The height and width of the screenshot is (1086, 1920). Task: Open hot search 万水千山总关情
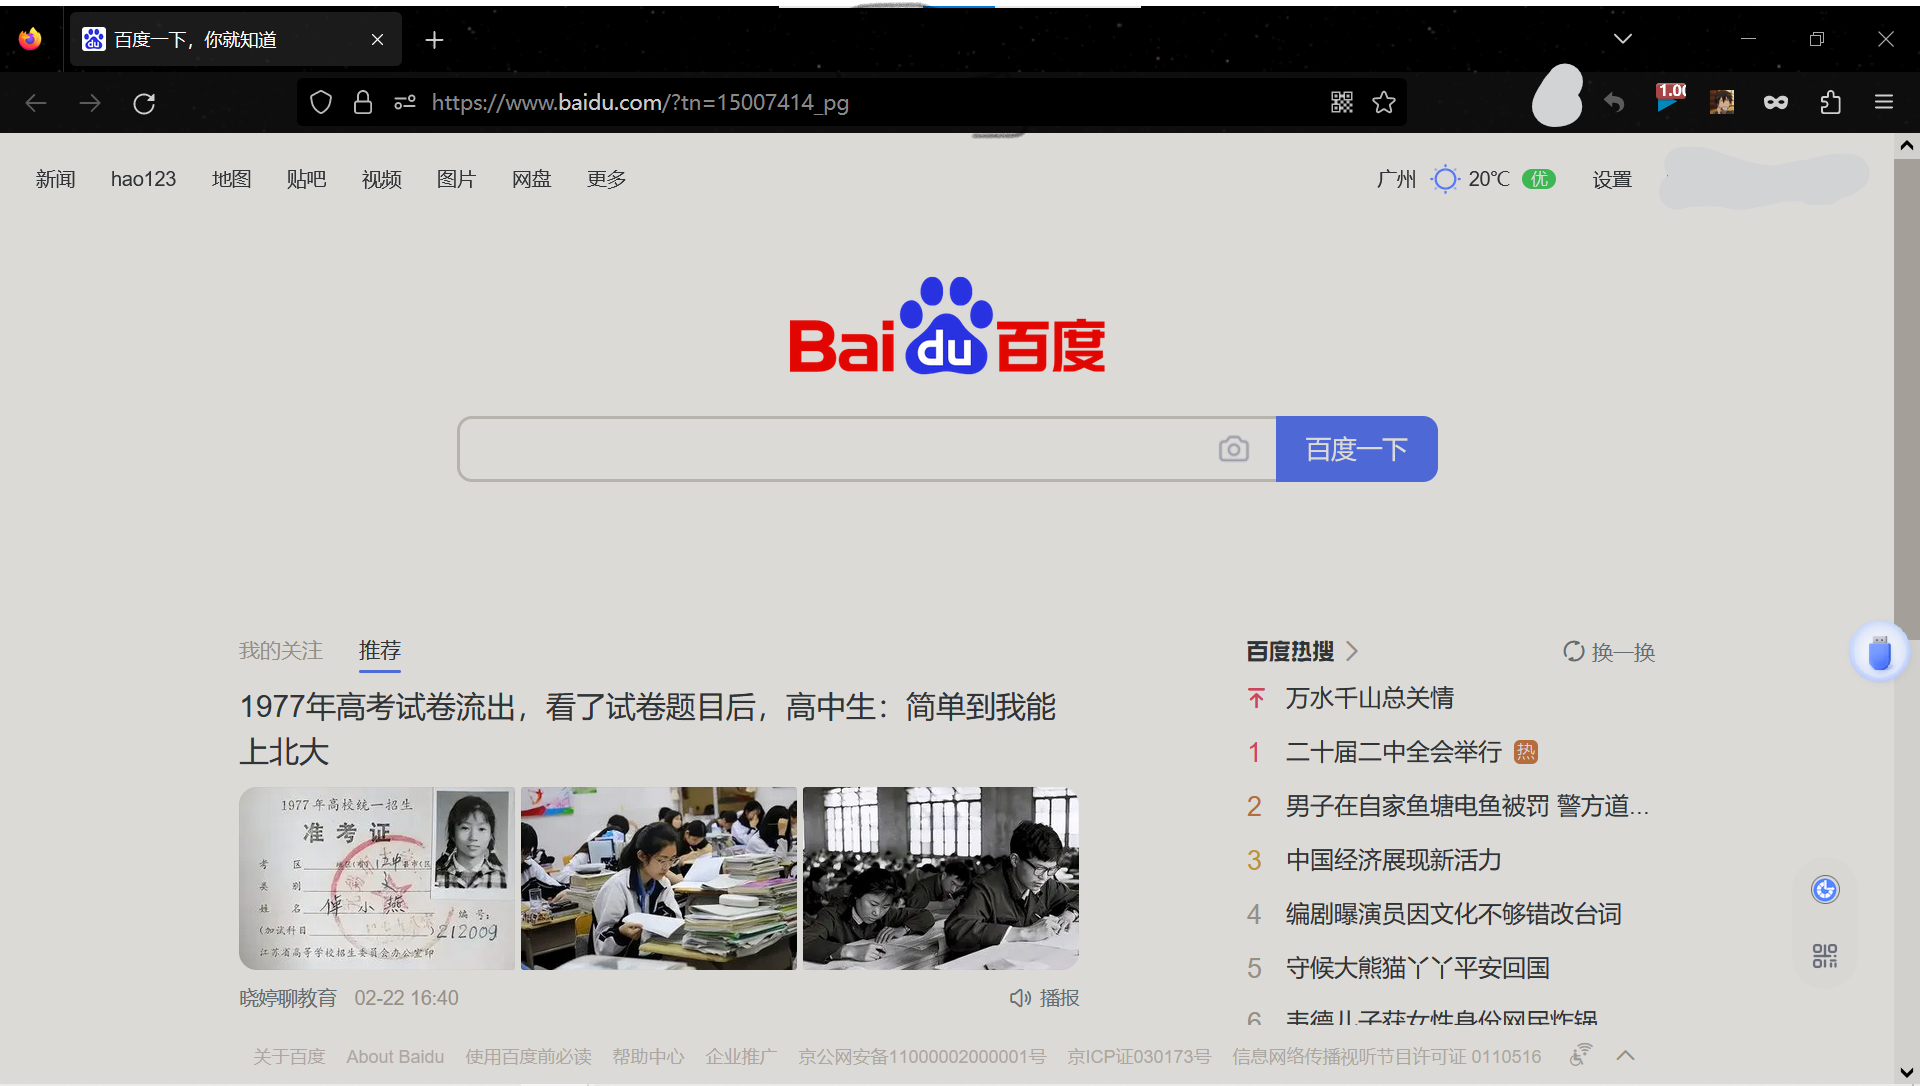click(1369, 698)
